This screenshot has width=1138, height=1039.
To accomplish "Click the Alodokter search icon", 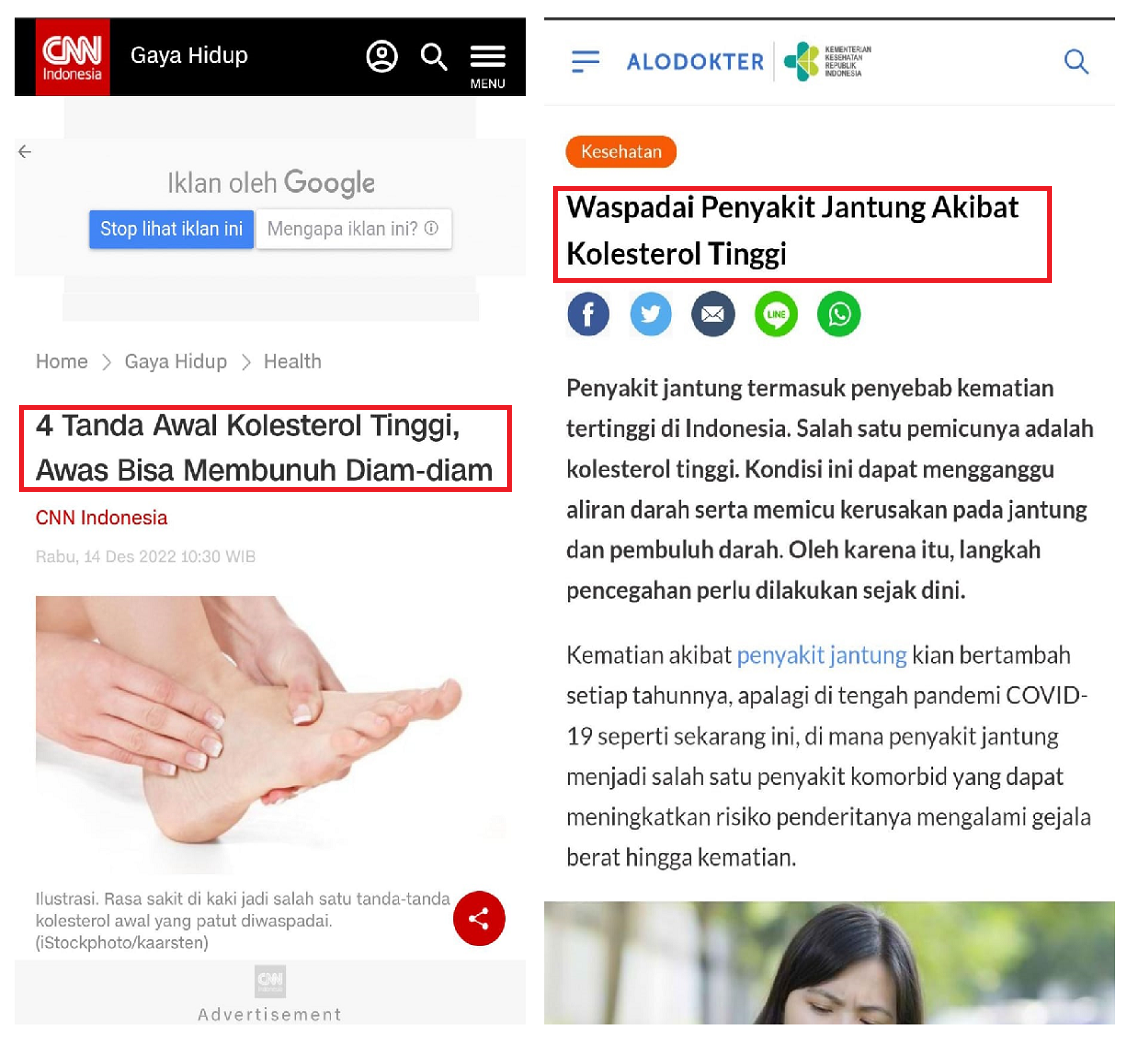I will (1076, 62).
